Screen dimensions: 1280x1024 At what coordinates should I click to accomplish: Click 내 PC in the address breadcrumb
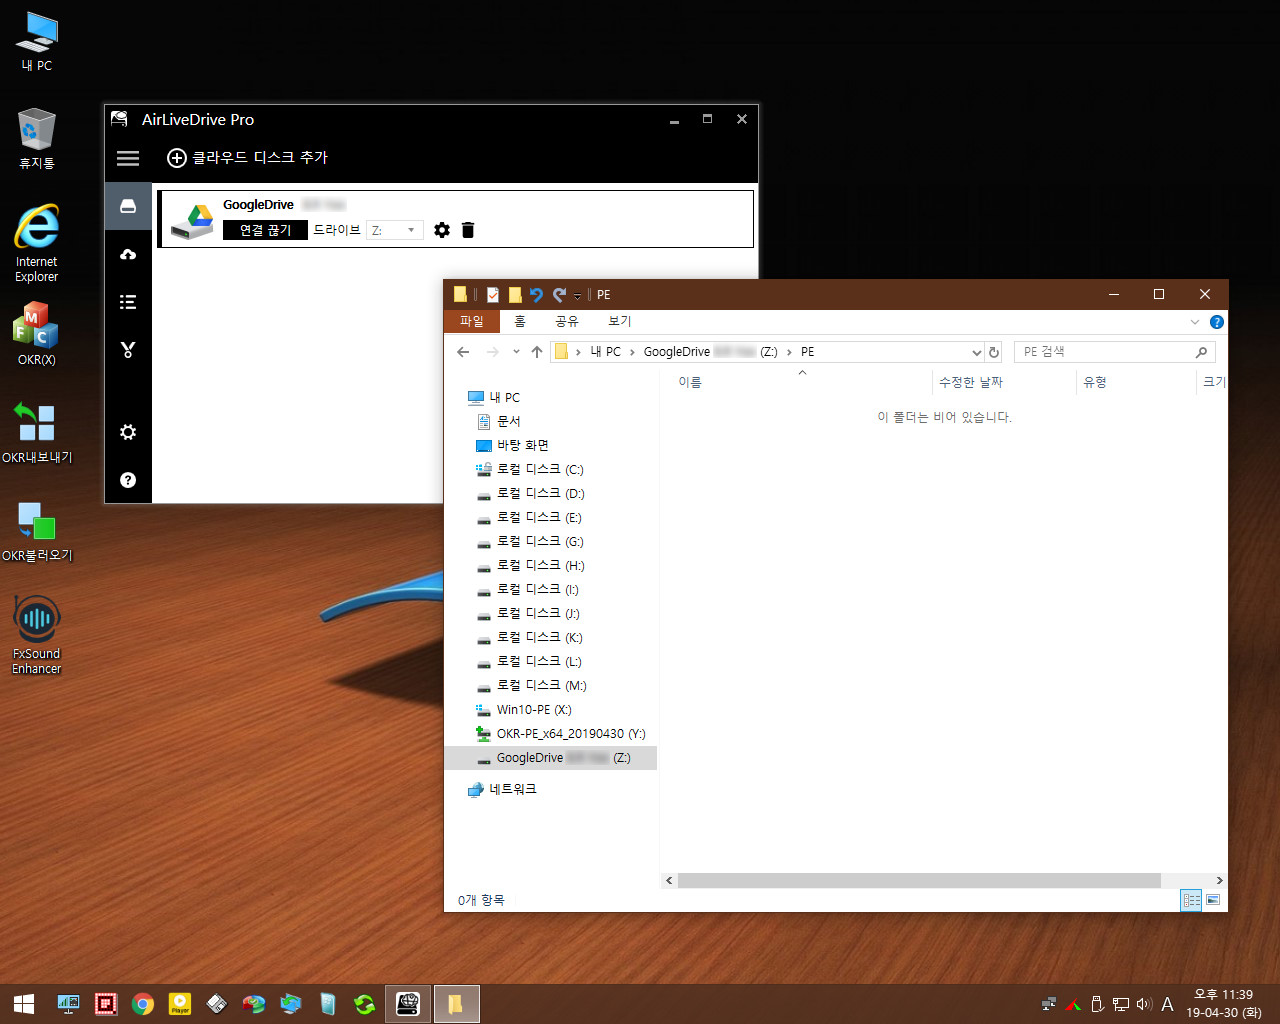click(x=605, y=352)
